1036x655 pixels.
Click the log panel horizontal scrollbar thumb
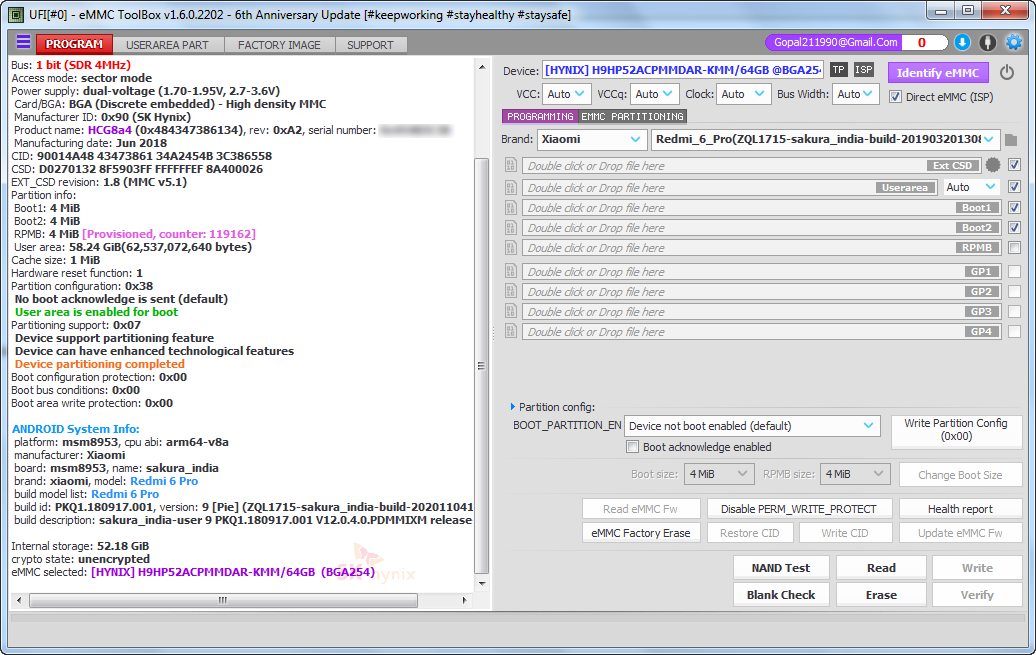223,600
